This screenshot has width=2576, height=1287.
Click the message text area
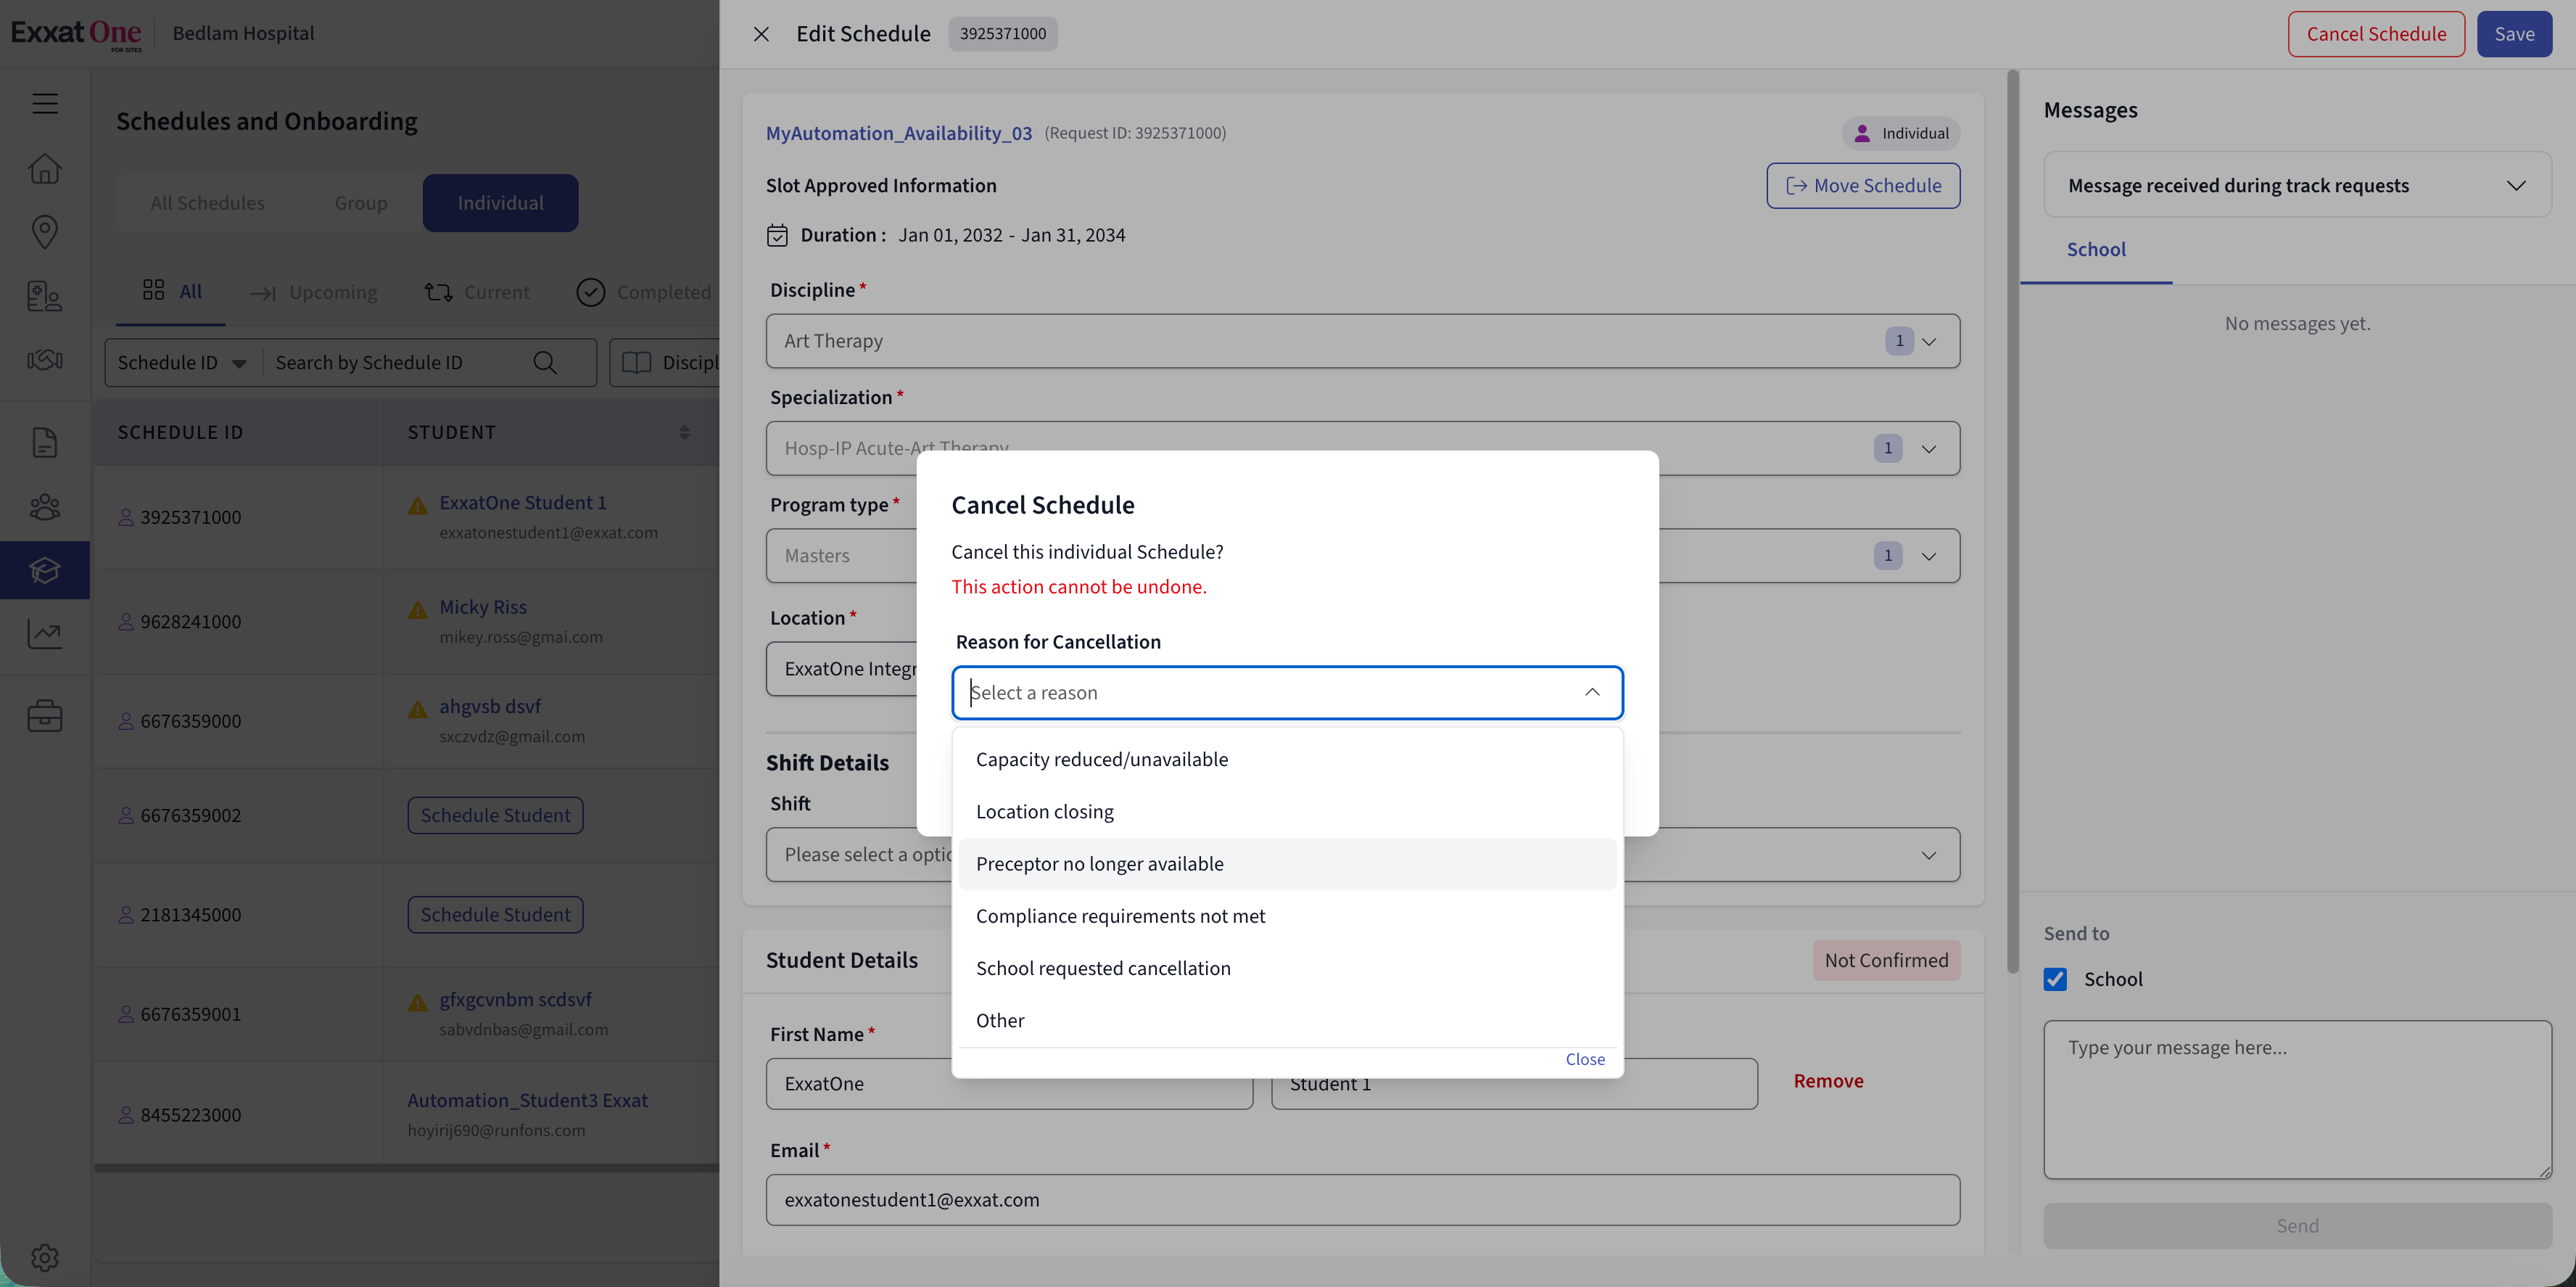[x=2297, y=1100]
